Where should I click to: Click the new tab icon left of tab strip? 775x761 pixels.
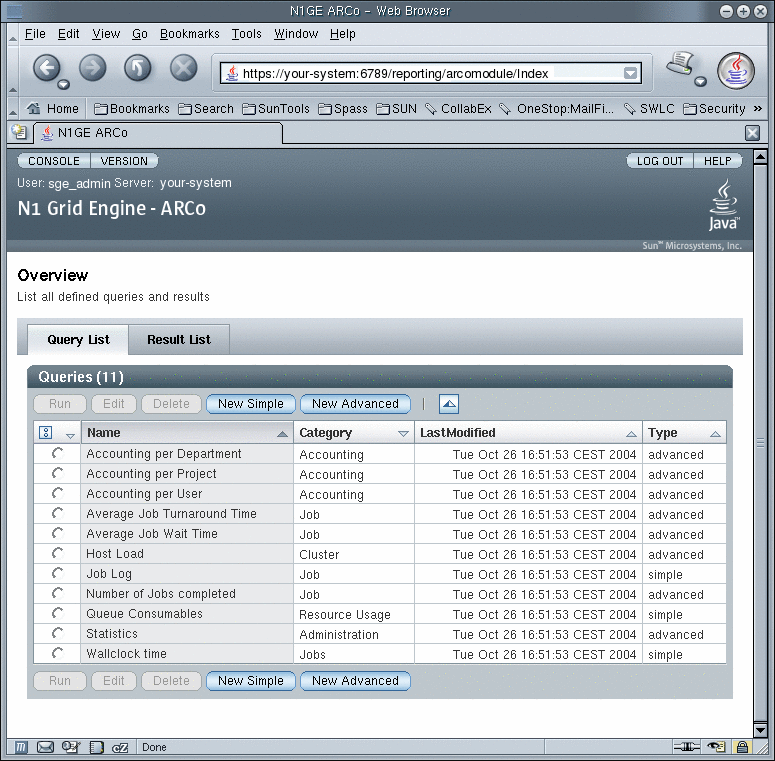coord(19,132)
